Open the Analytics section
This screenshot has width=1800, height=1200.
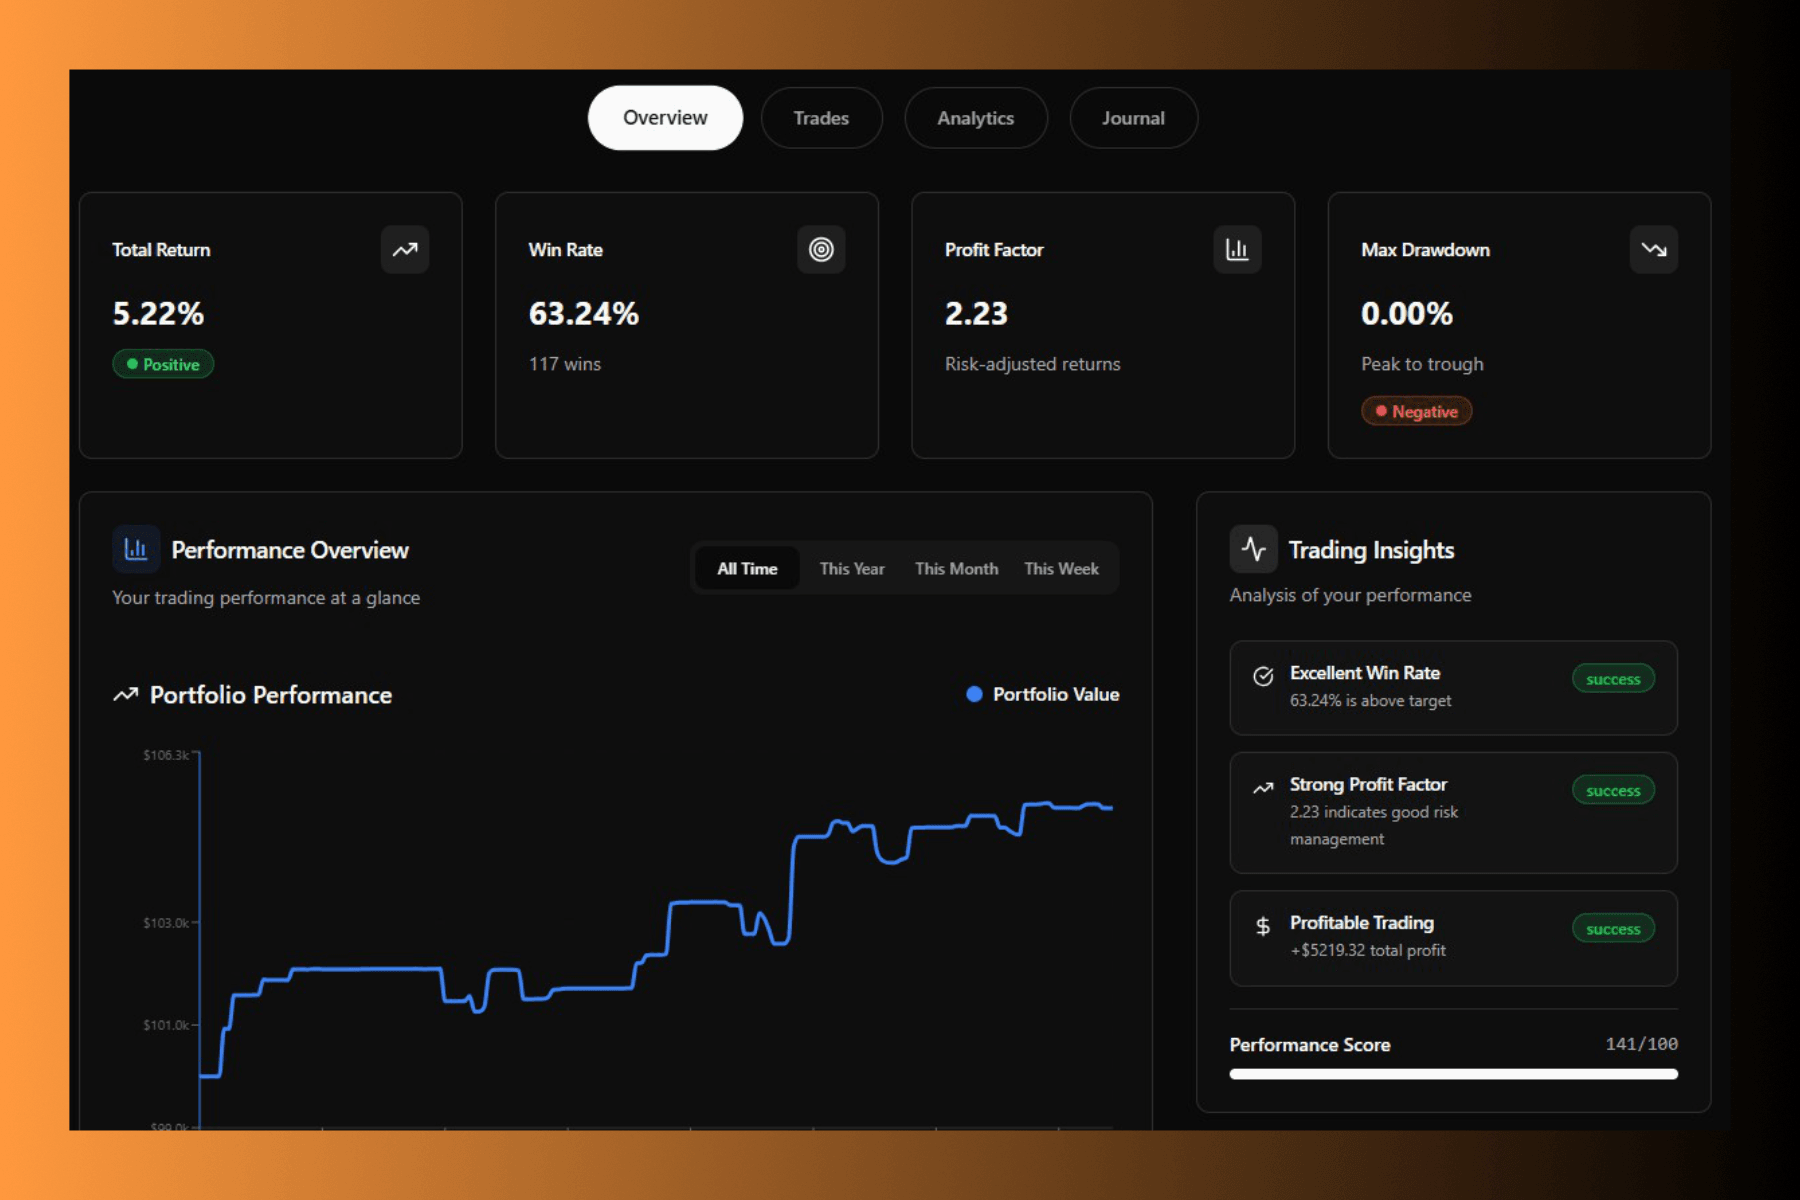coord(976,117)
